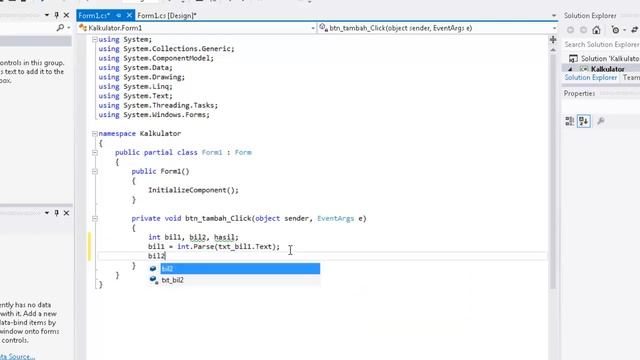Screen dimensions: 640x360
Task: Open the Toolbox window options dropdown
Action: pos(47,15)
